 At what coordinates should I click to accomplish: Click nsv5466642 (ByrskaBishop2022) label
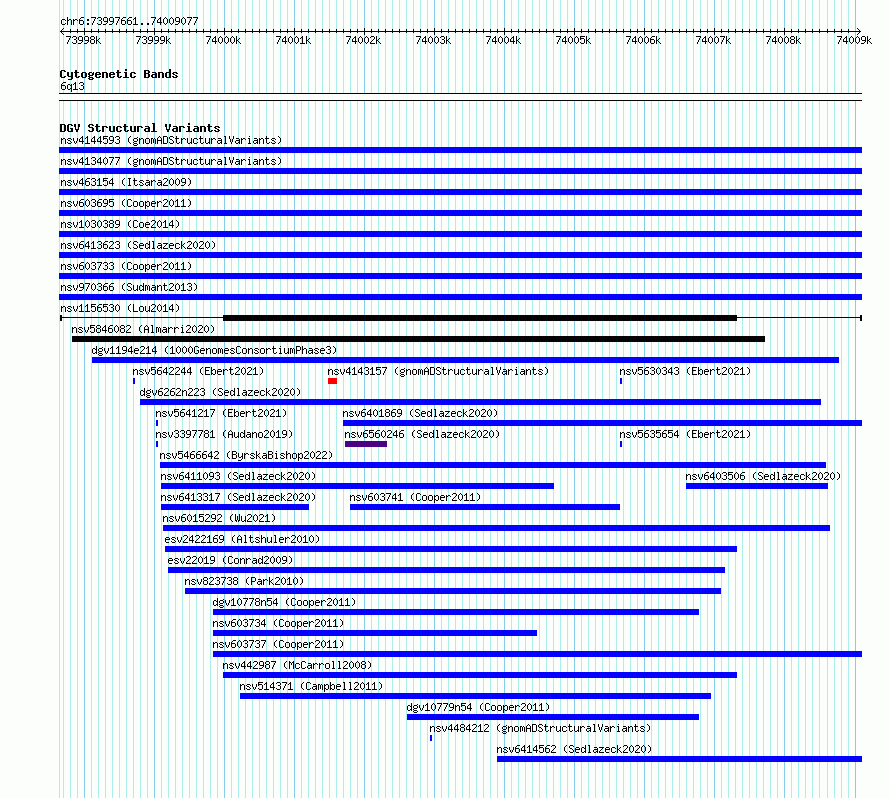tap(246, 455)
